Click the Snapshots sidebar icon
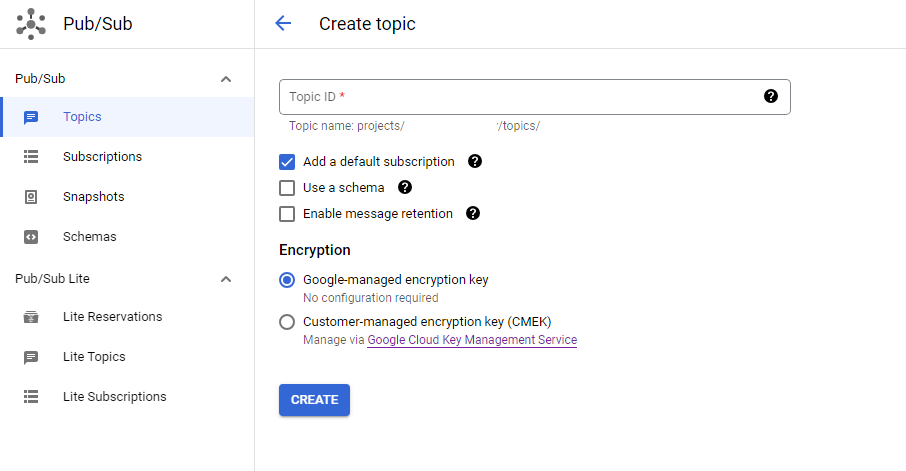 pos(31,197)
